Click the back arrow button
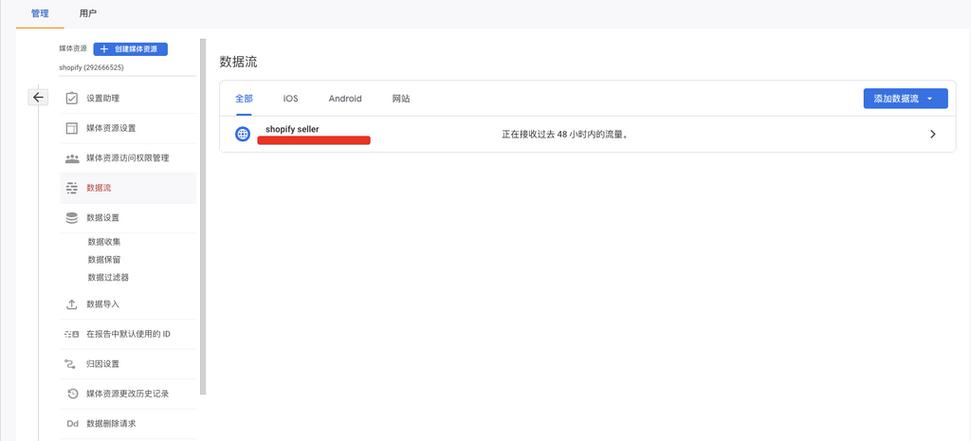This screenshot has height=441, width=971. click(38, 97)
